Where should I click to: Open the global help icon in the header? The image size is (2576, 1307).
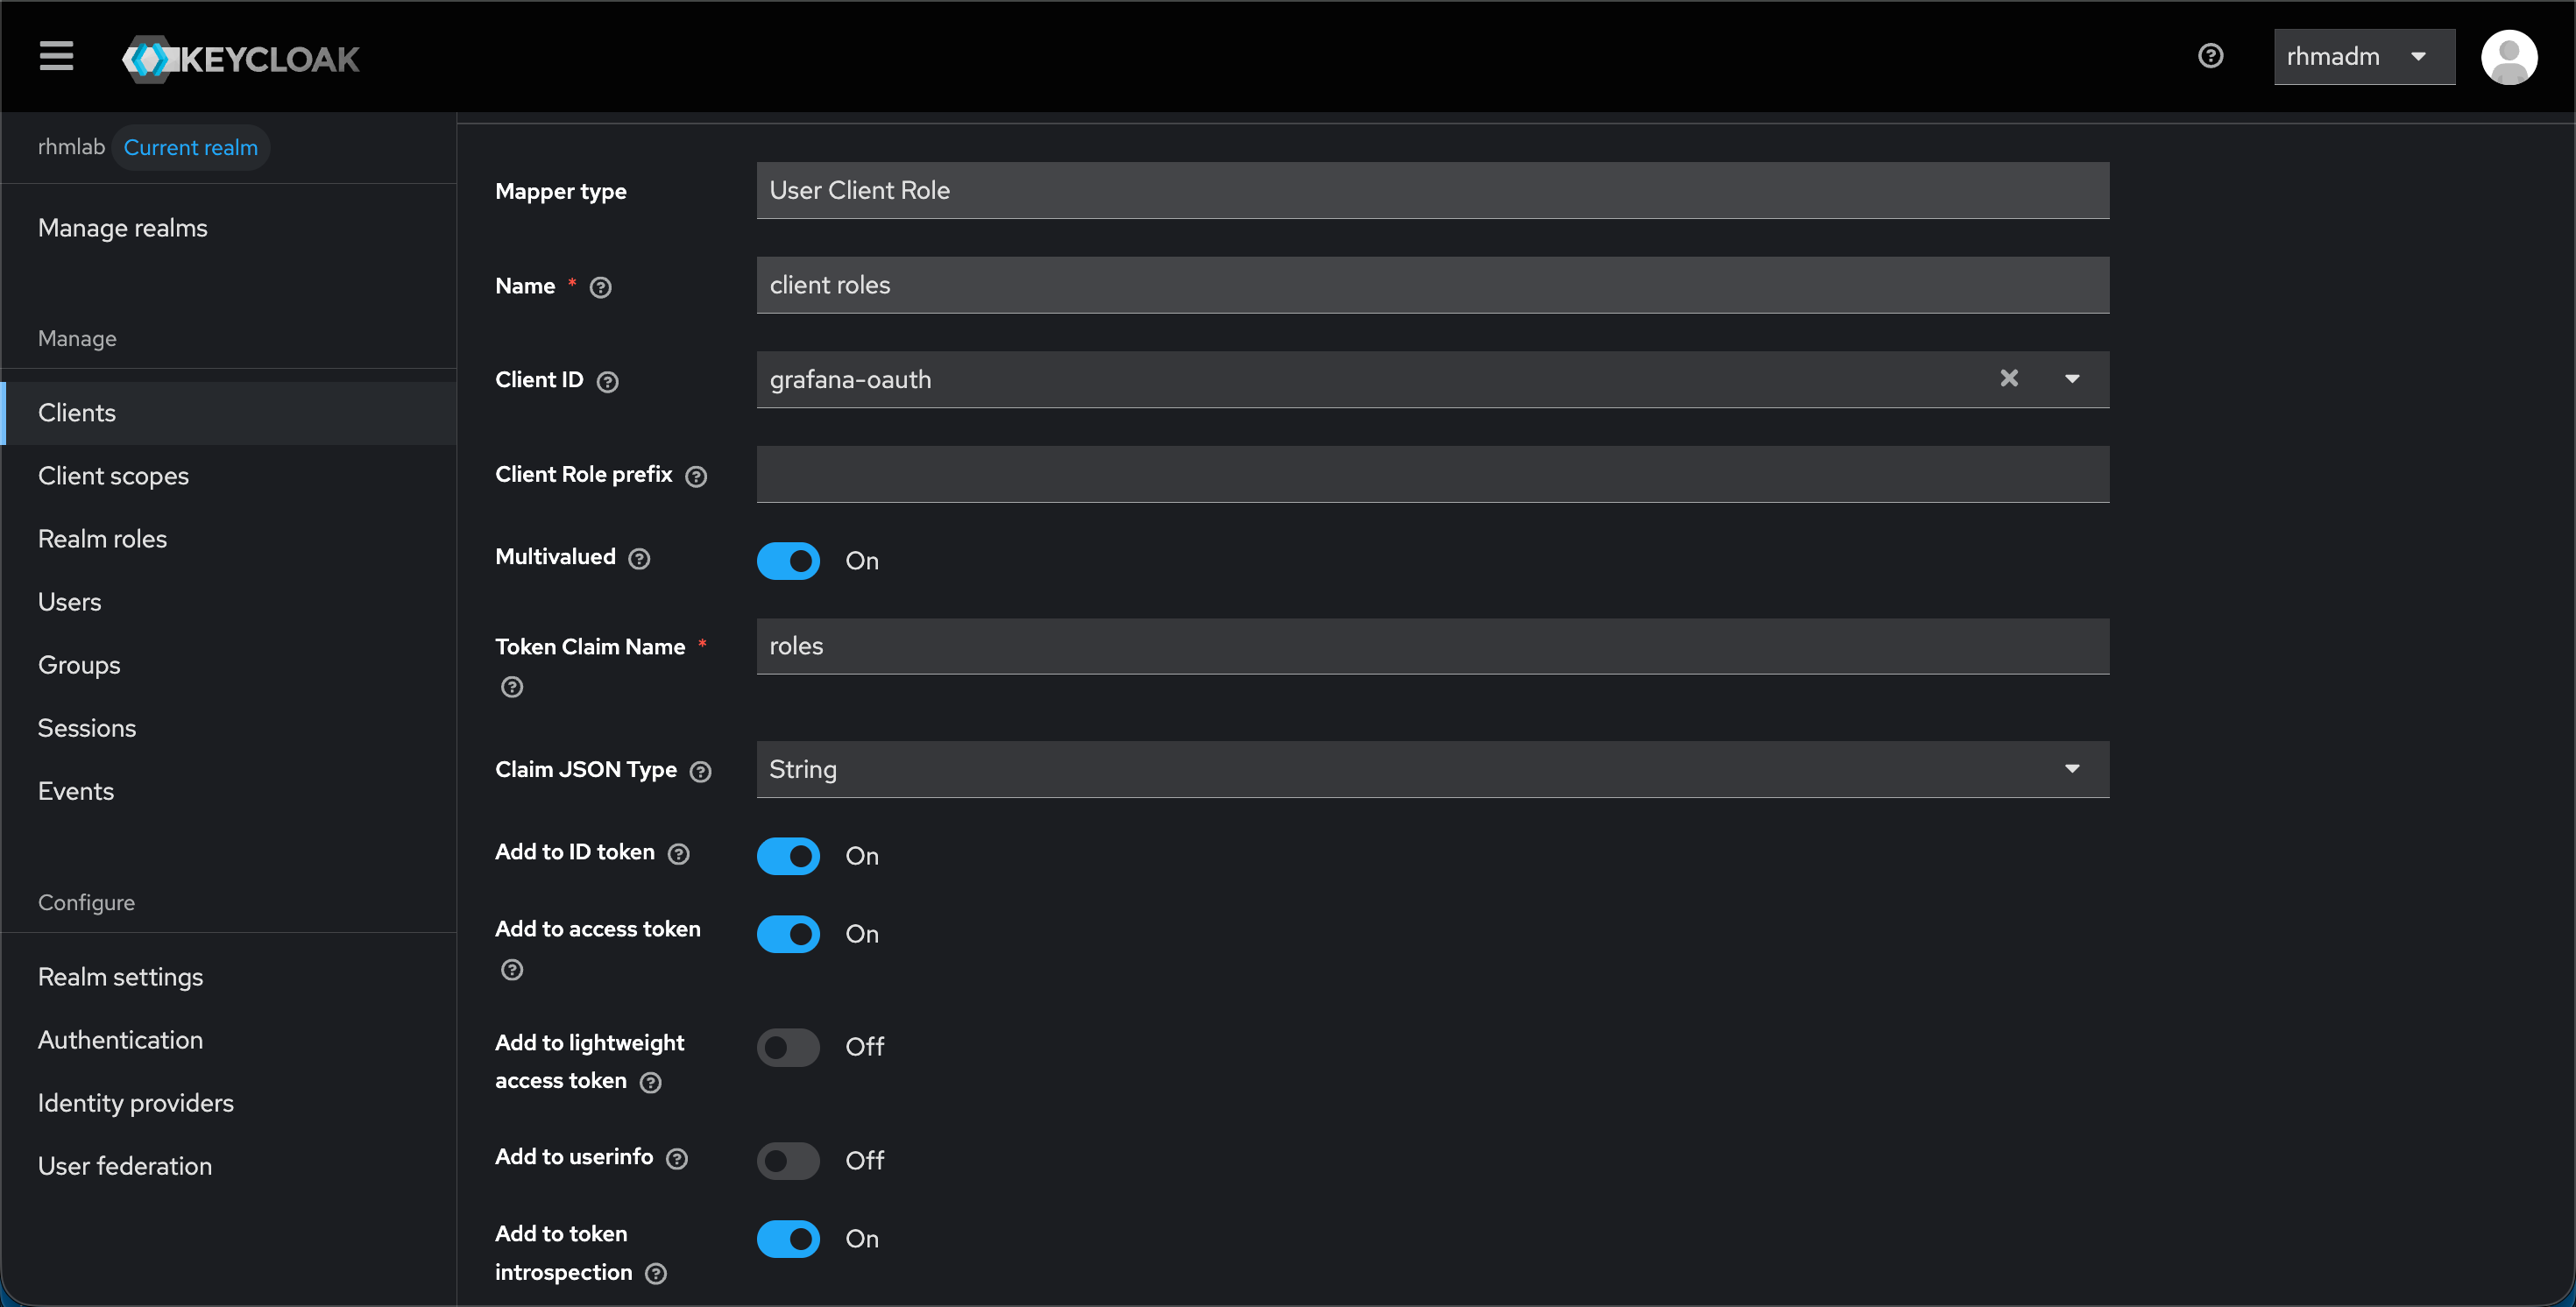tap(2211, 55)
